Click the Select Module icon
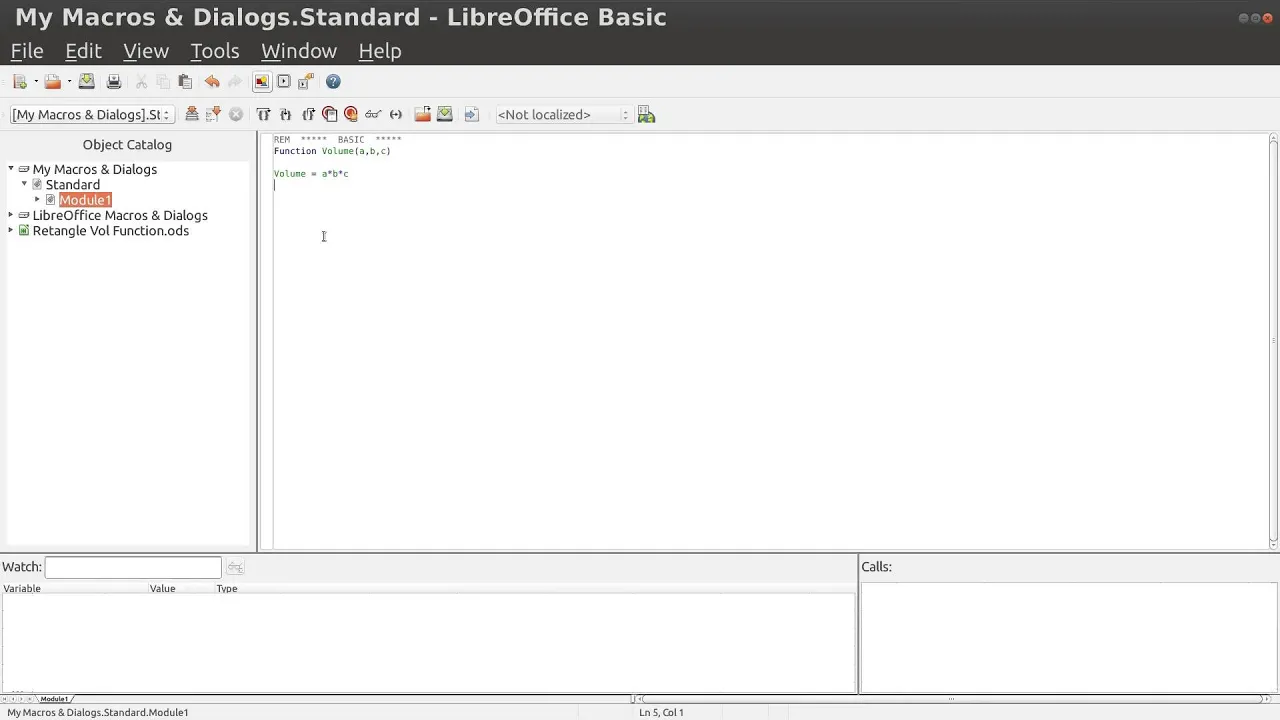The height and width of the screenshot is (720, 1280). coord(306,82)
